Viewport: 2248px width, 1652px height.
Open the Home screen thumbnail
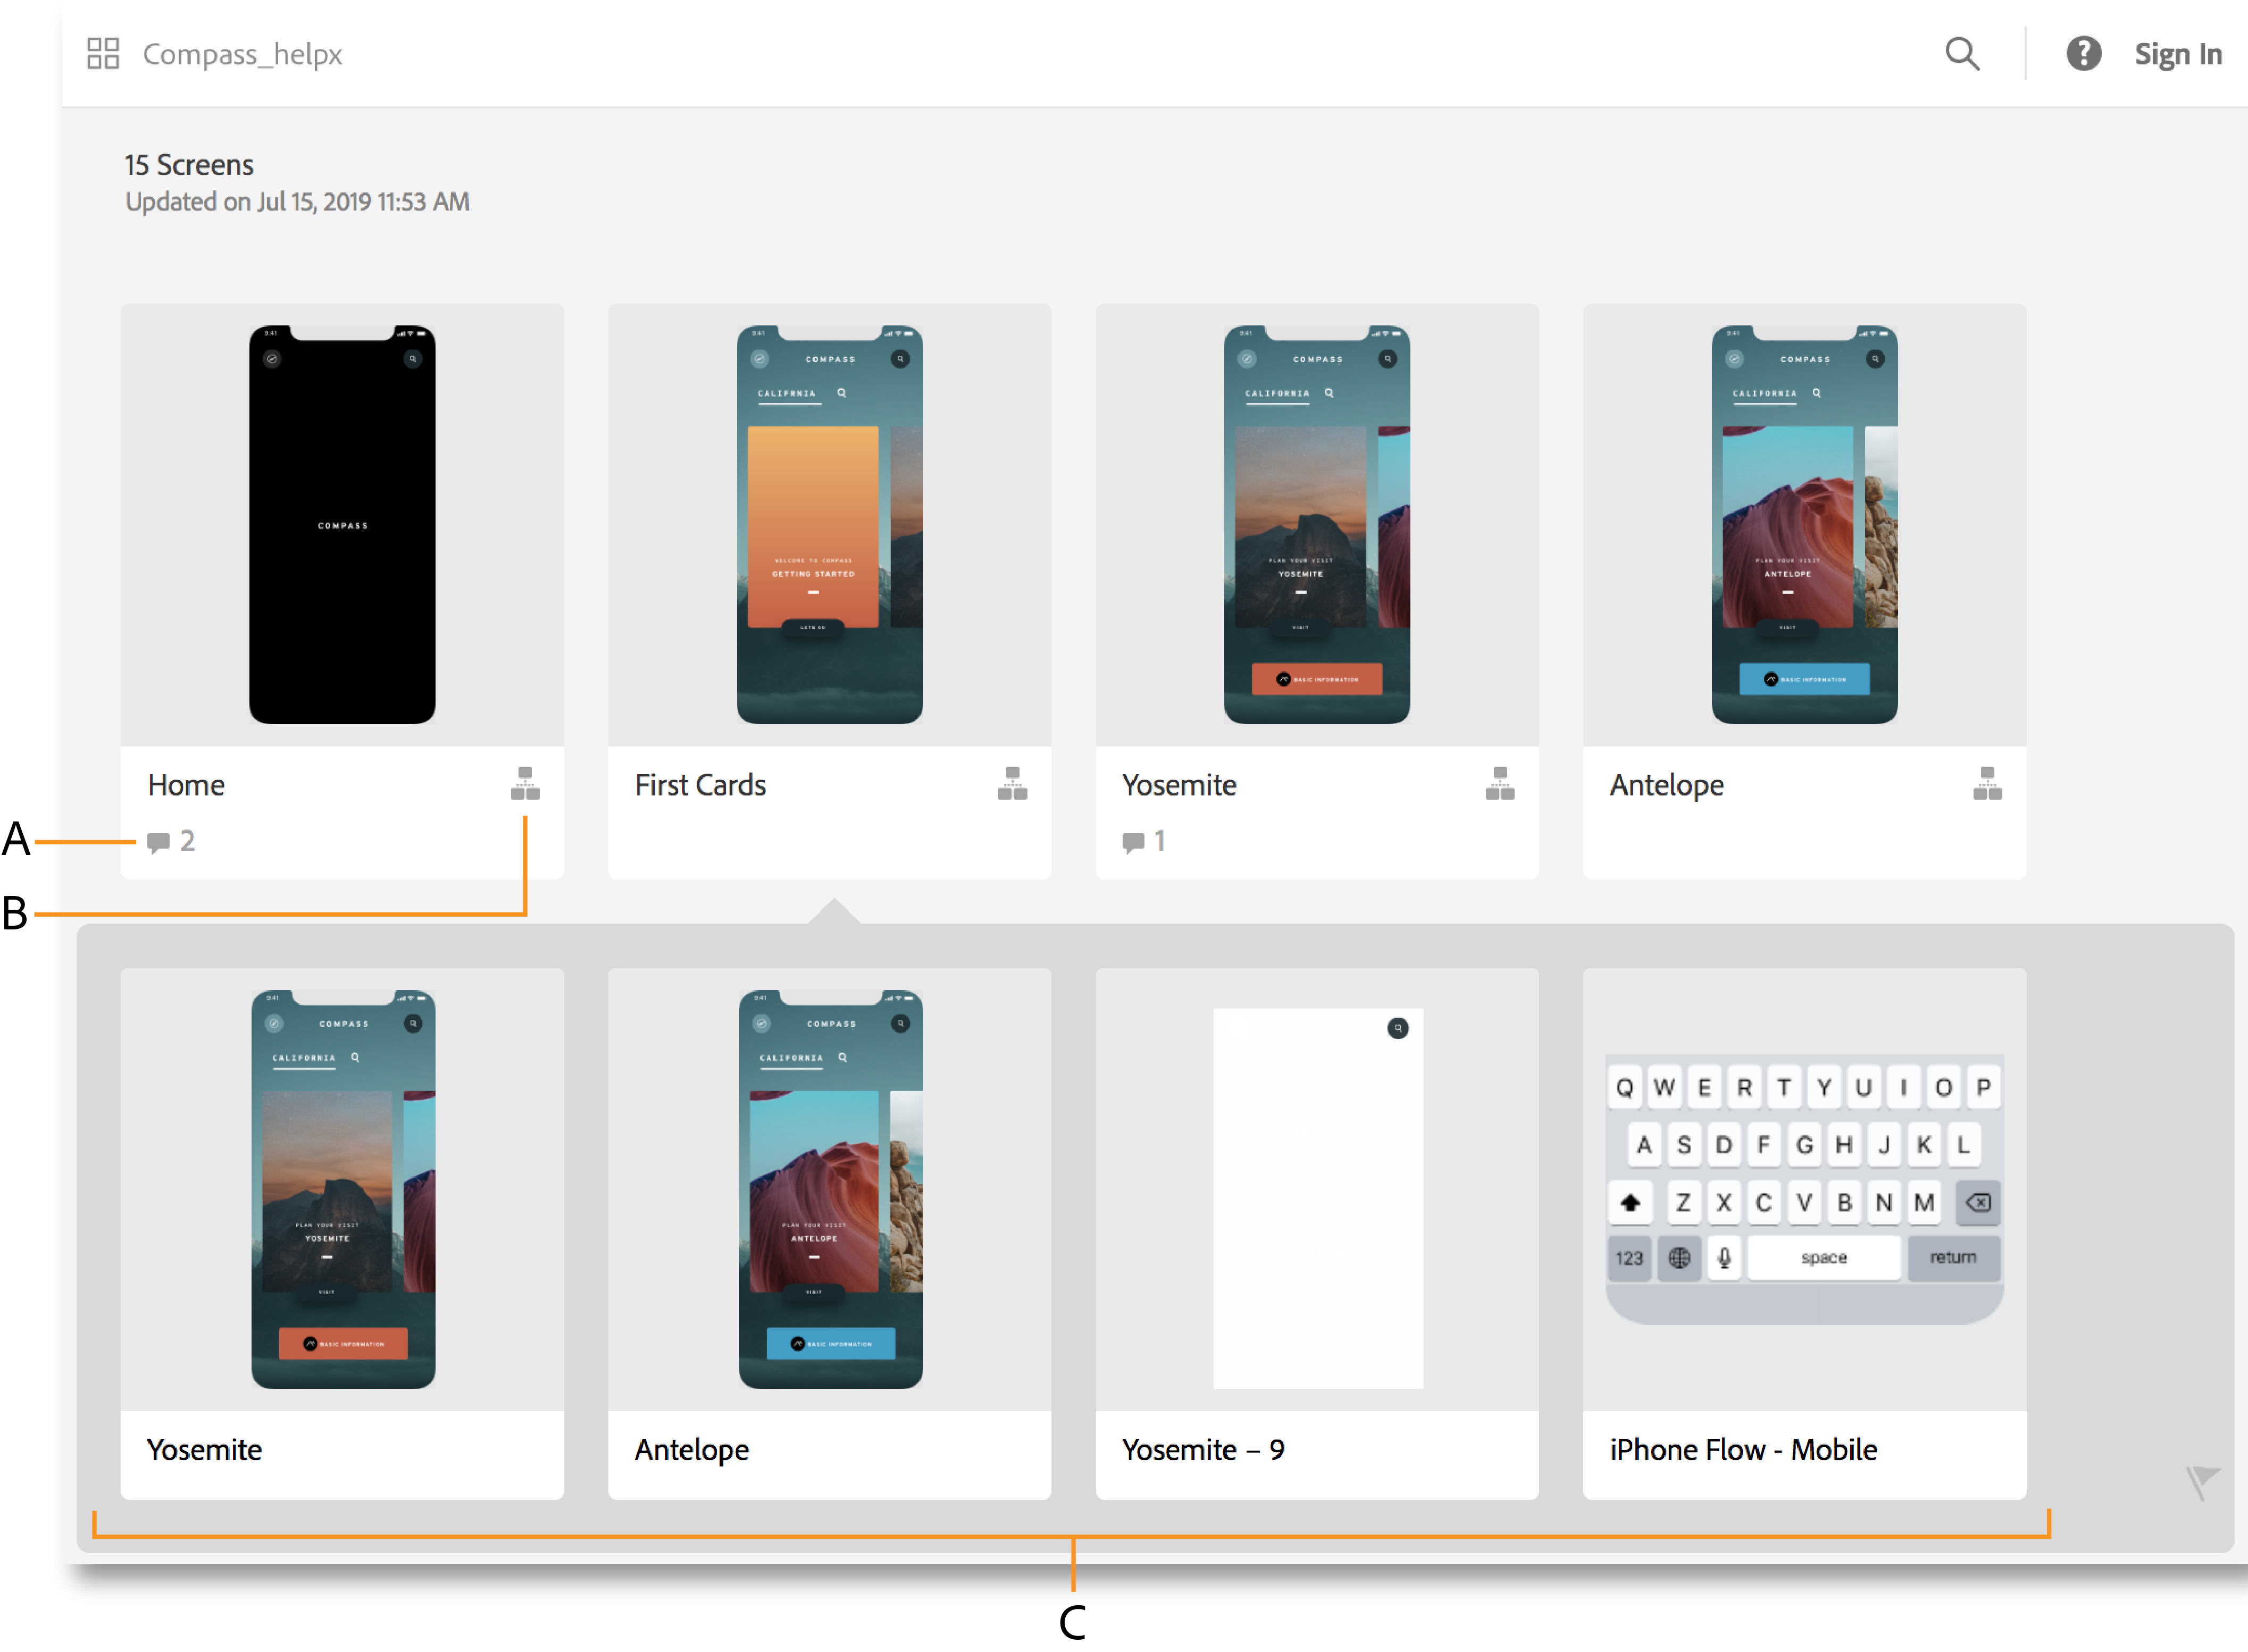(x=342, y=524)
